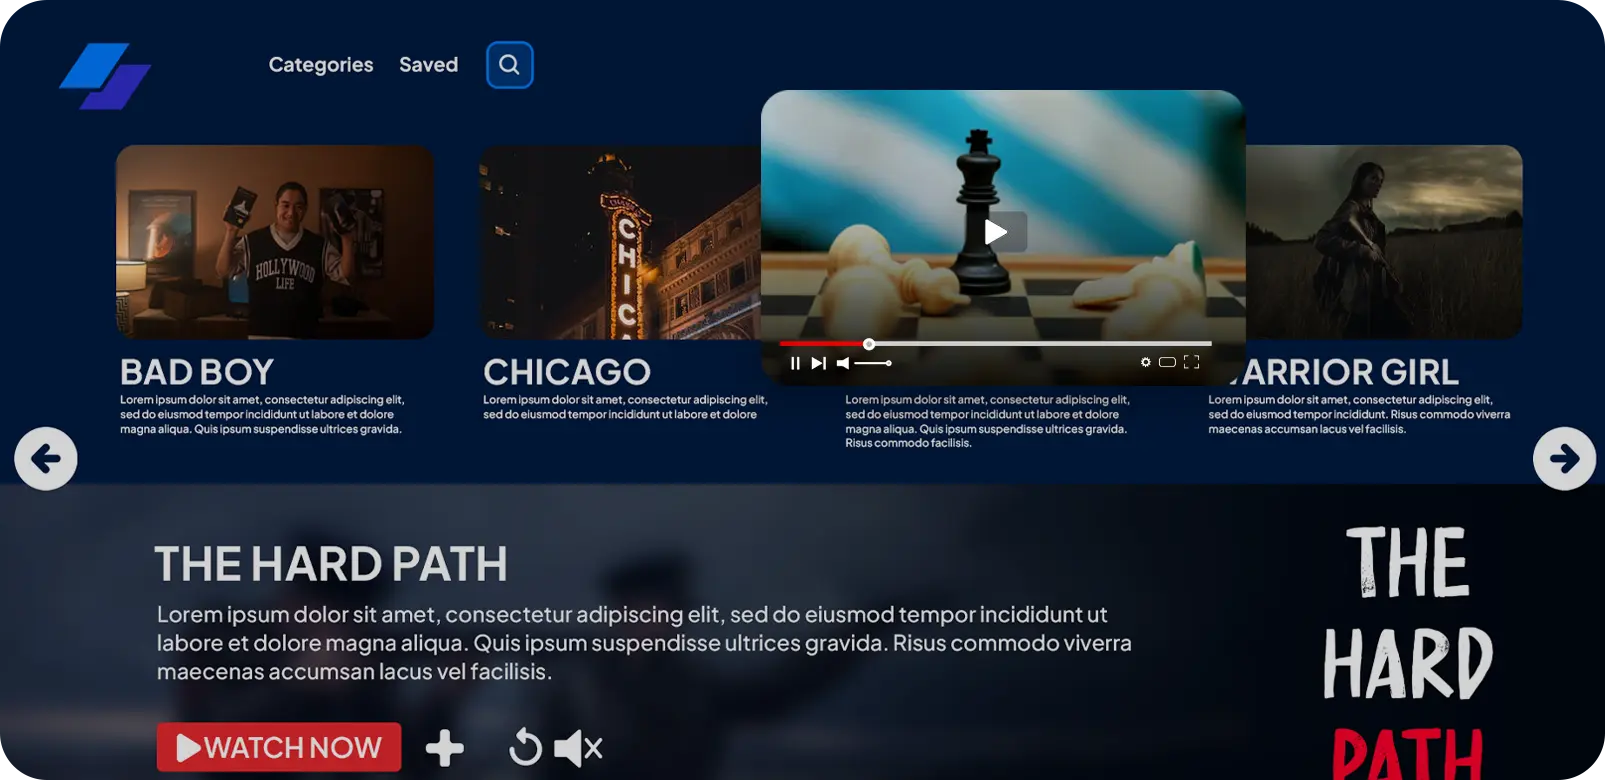This screenshot has width=1605, height=780.
Task: Seek on the video progress bar
Action: pyautogui.click(x=995, y=343)
